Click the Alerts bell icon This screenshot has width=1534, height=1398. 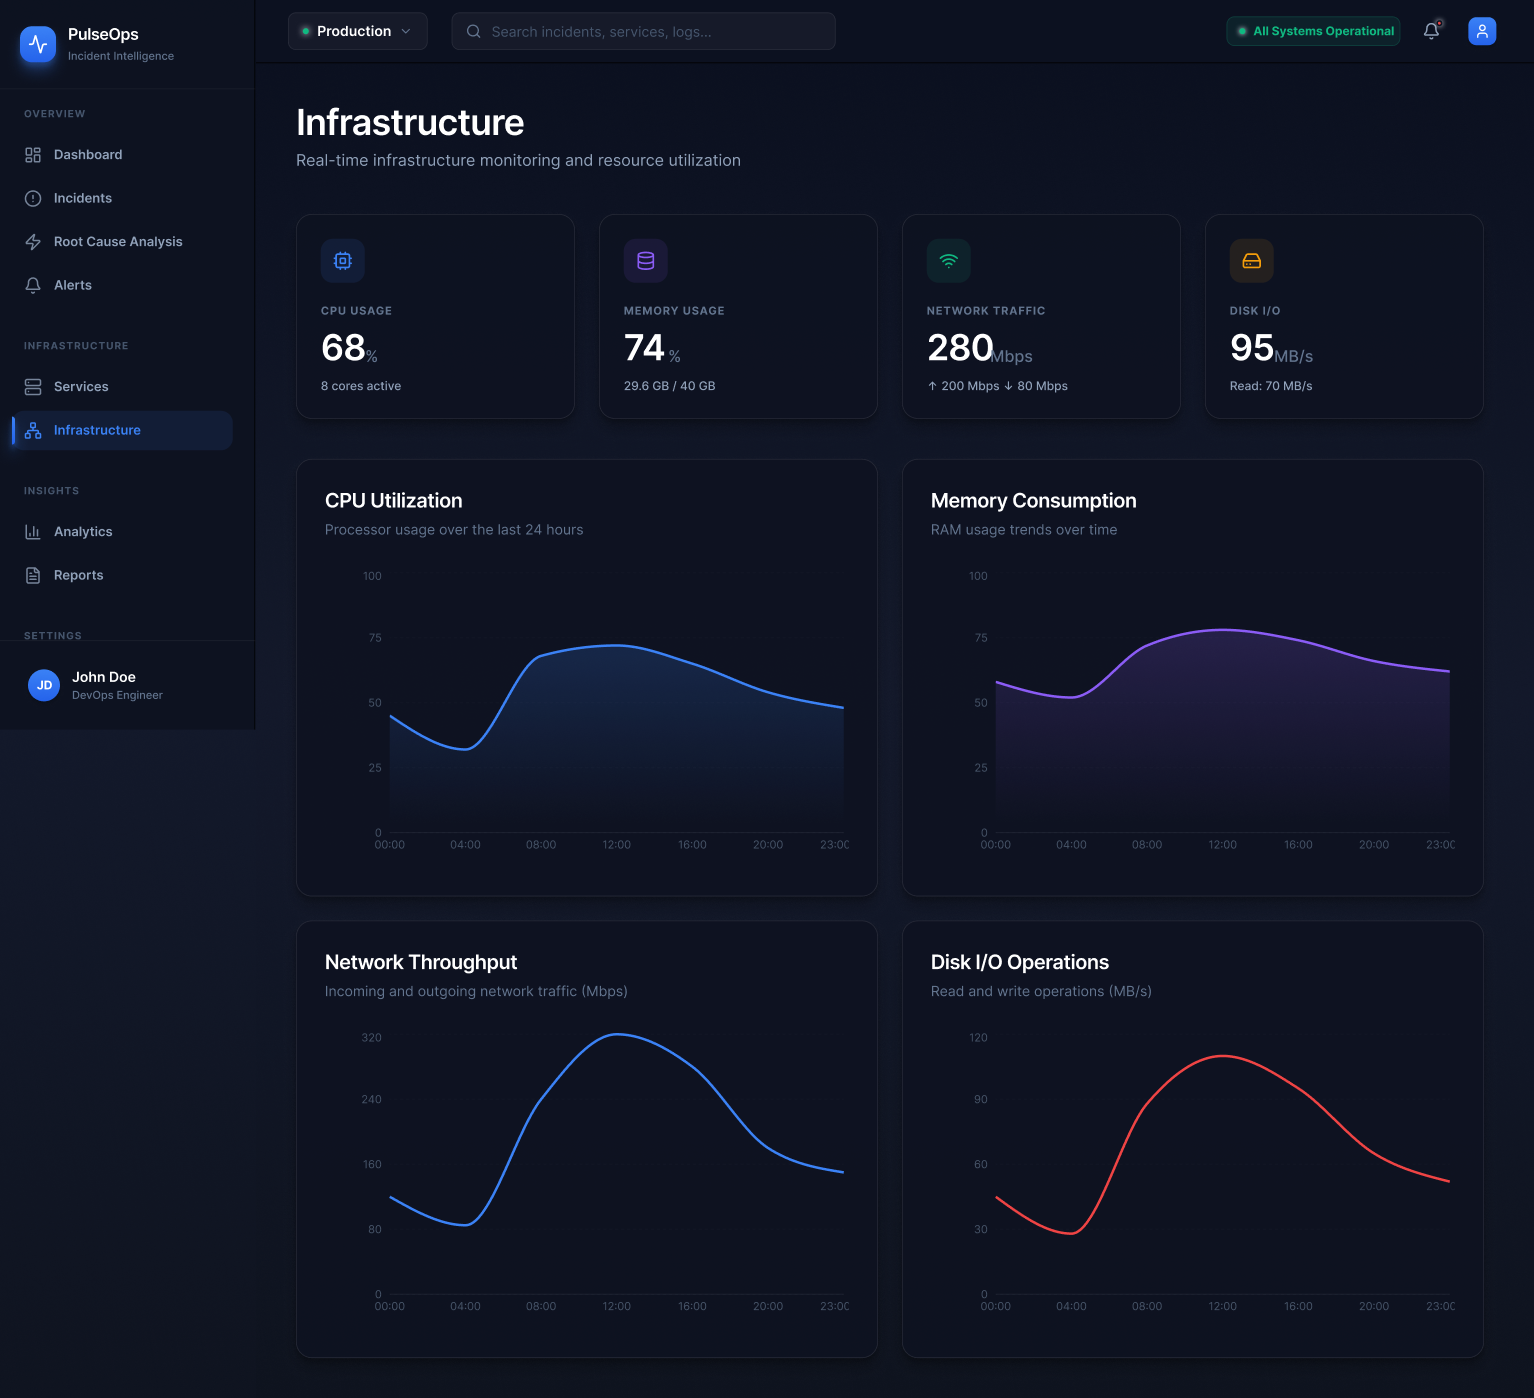(33, 285)
